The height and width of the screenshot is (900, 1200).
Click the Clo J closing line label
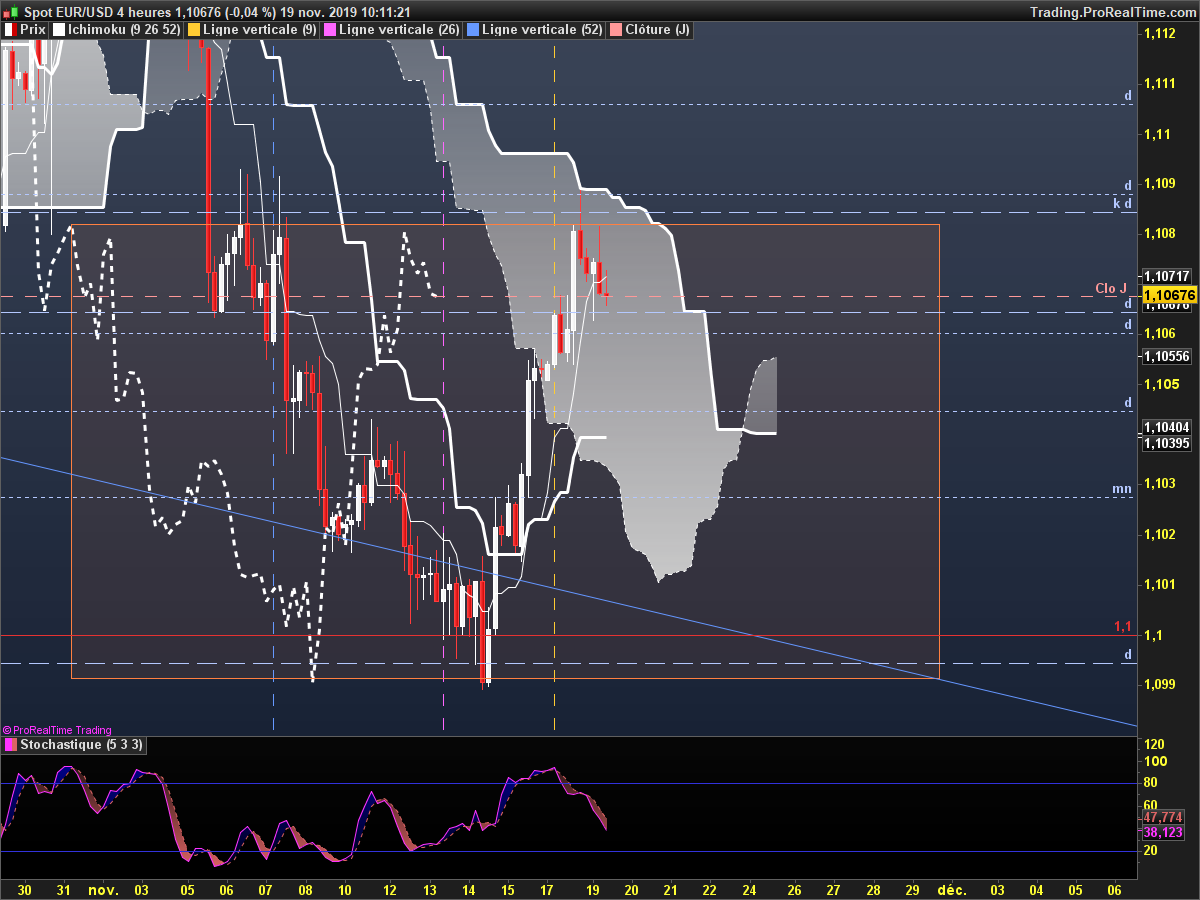point(1111,289)
